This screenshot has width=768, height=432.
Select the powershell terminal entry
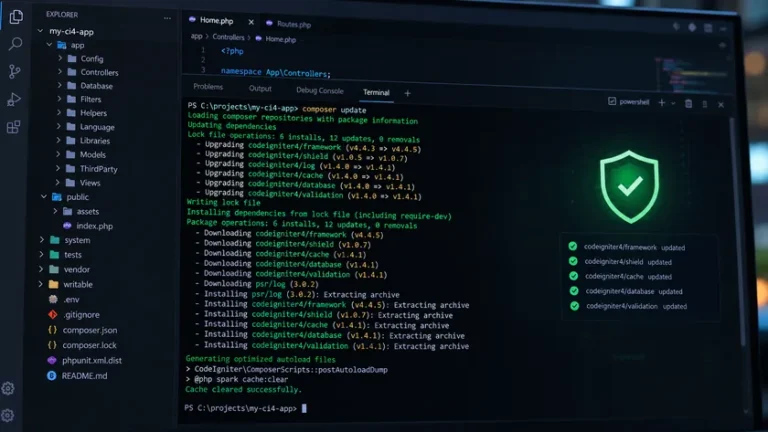pos(629,102)
